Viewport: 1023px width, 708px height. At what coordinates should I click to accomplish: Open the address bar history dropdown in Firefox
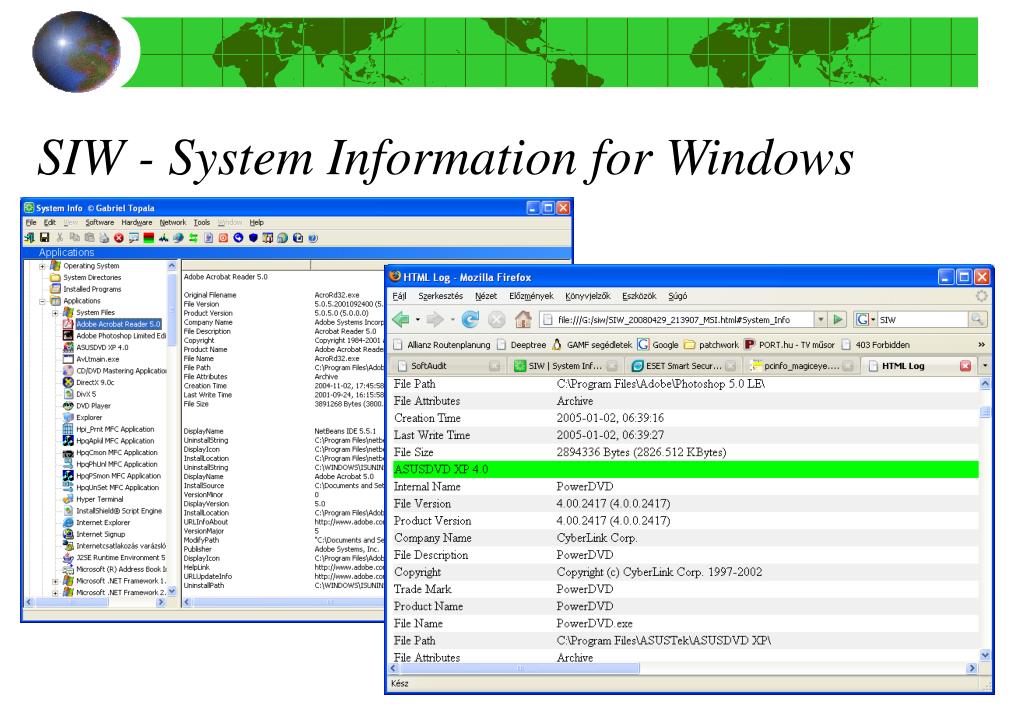point(821,320)
